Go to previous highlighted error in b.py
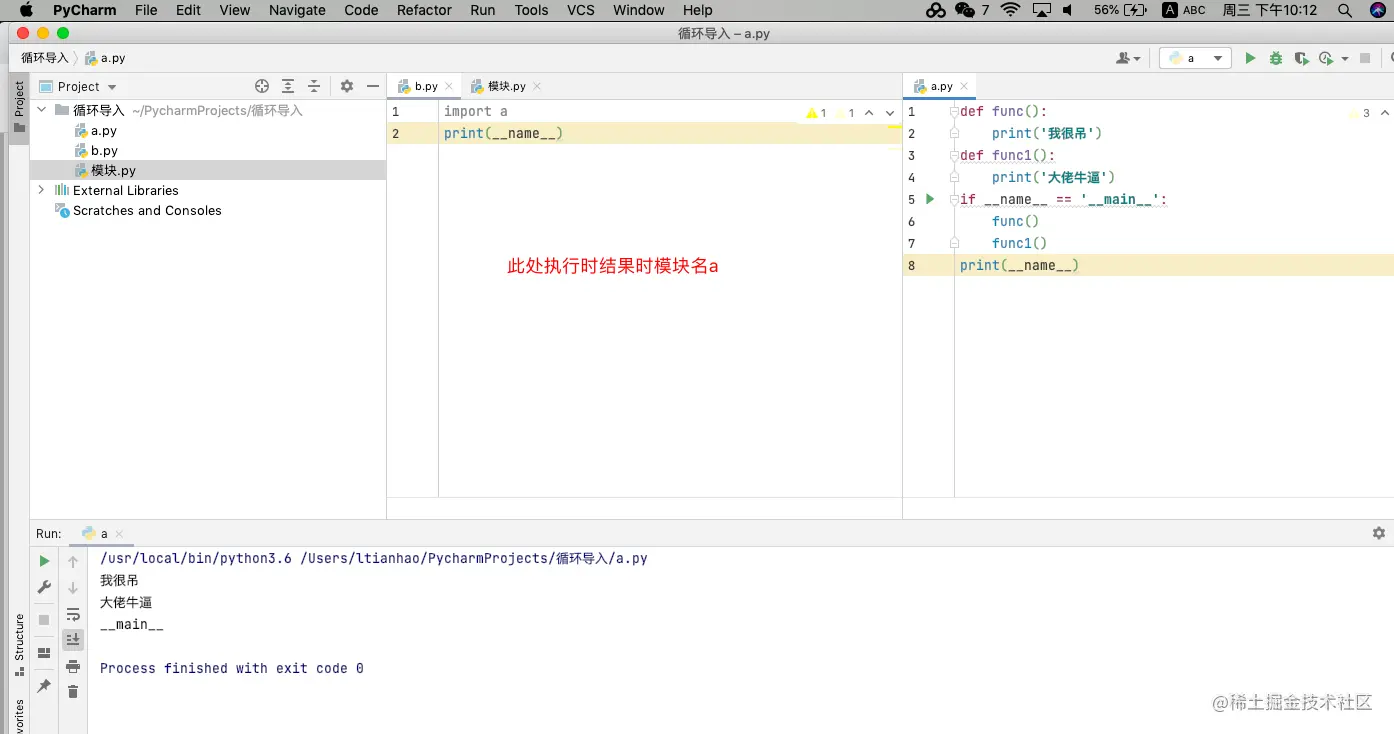 869,113
